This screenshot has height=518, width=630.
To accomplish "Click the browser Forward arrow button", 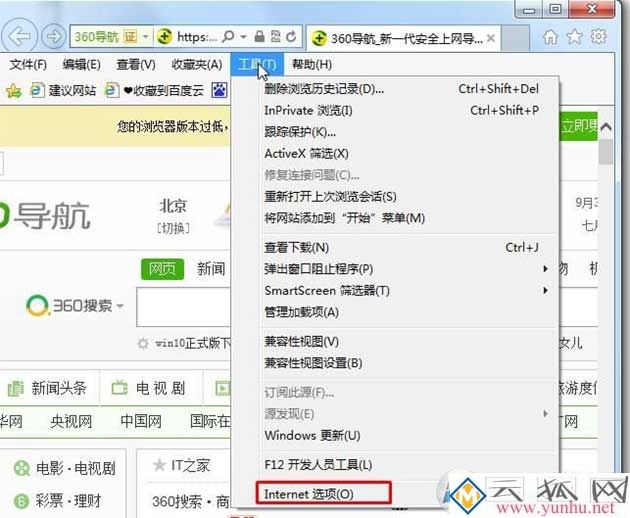I will click(53, 37).
